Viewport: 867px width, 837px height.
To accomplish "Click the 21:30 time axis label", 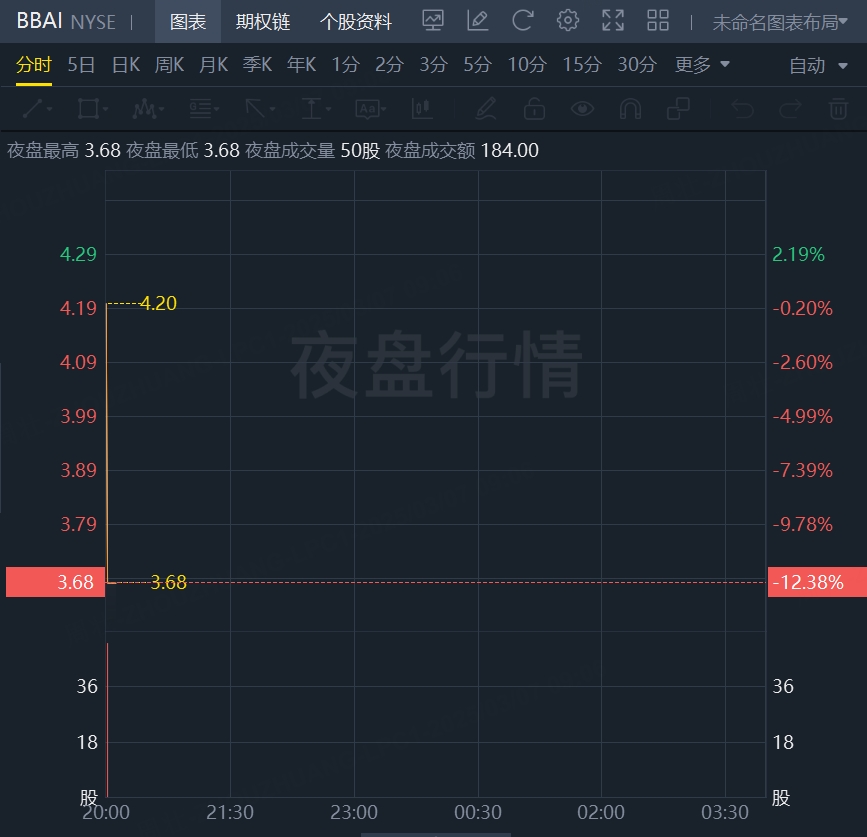I will [x=230, y=812].
